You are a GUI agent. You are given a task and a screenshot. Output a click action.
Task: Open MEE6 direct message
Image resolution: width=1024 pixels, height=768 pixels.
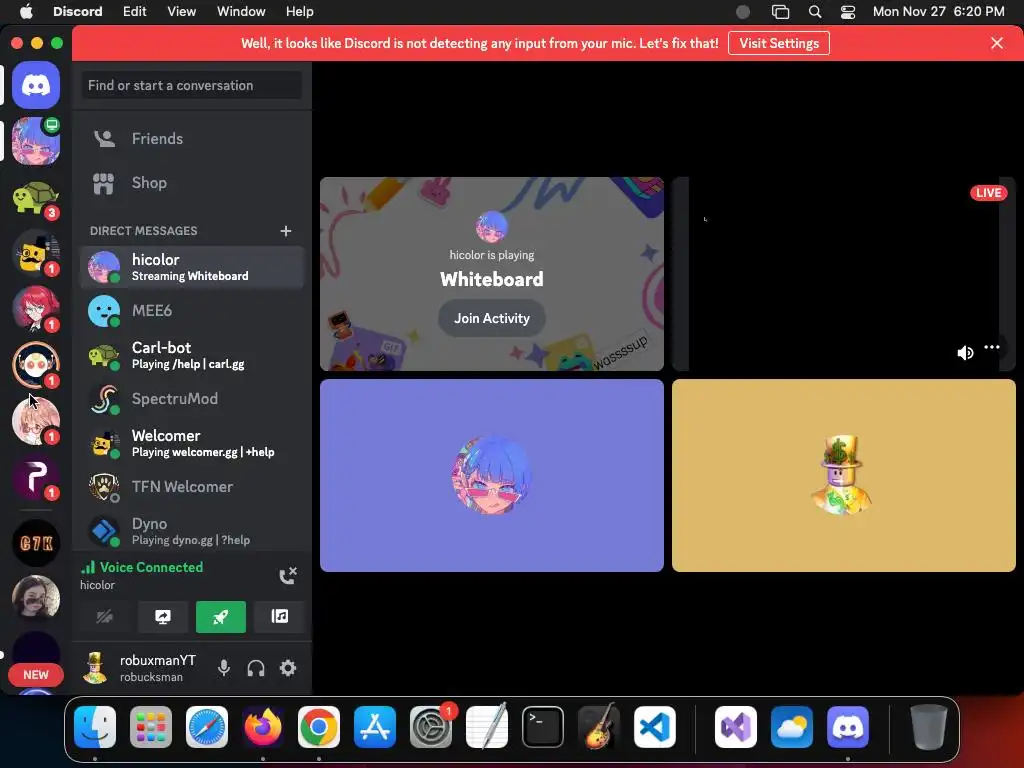pos(192,311)
